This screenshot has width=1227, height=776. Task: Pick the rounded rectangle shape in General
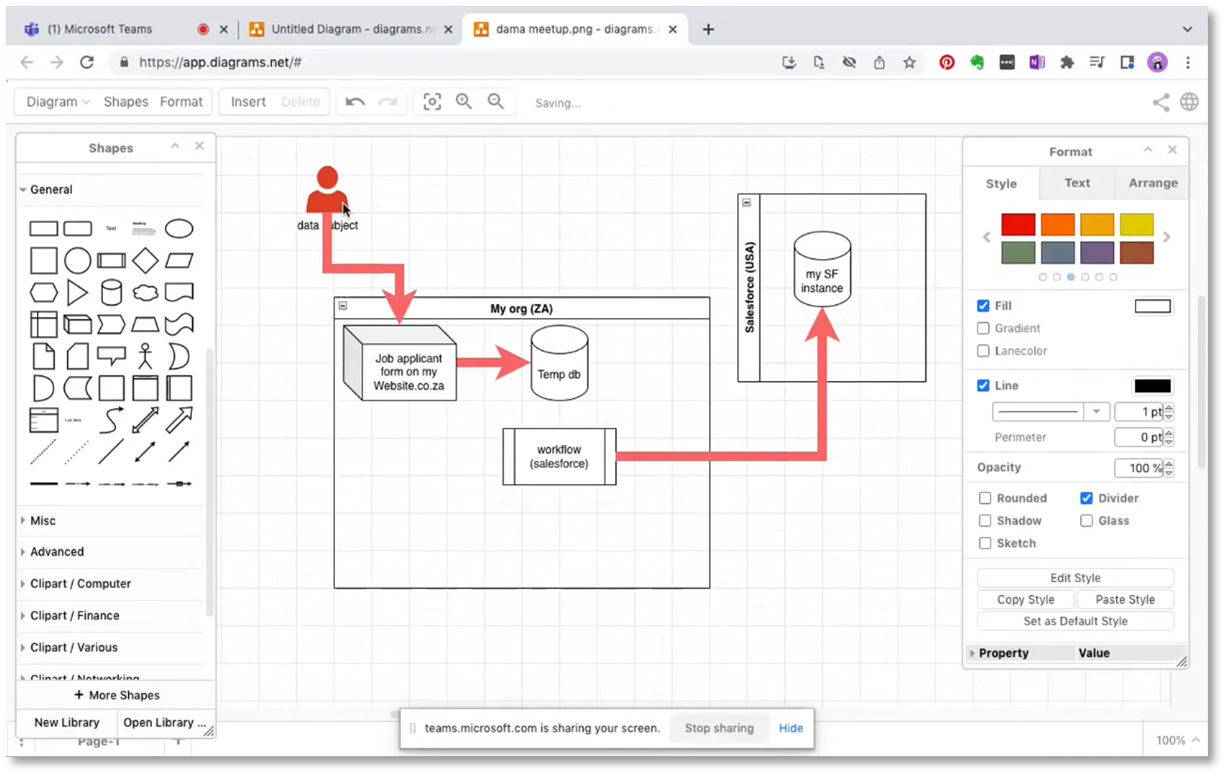(78, 229)
